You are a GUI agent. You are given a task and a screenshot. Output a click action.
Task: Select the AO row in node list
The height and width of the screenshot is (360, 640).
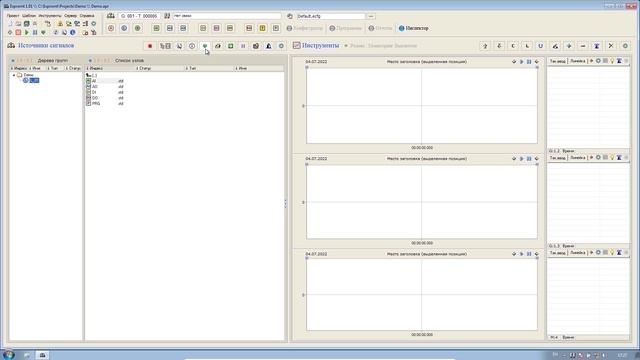[105, 87]
